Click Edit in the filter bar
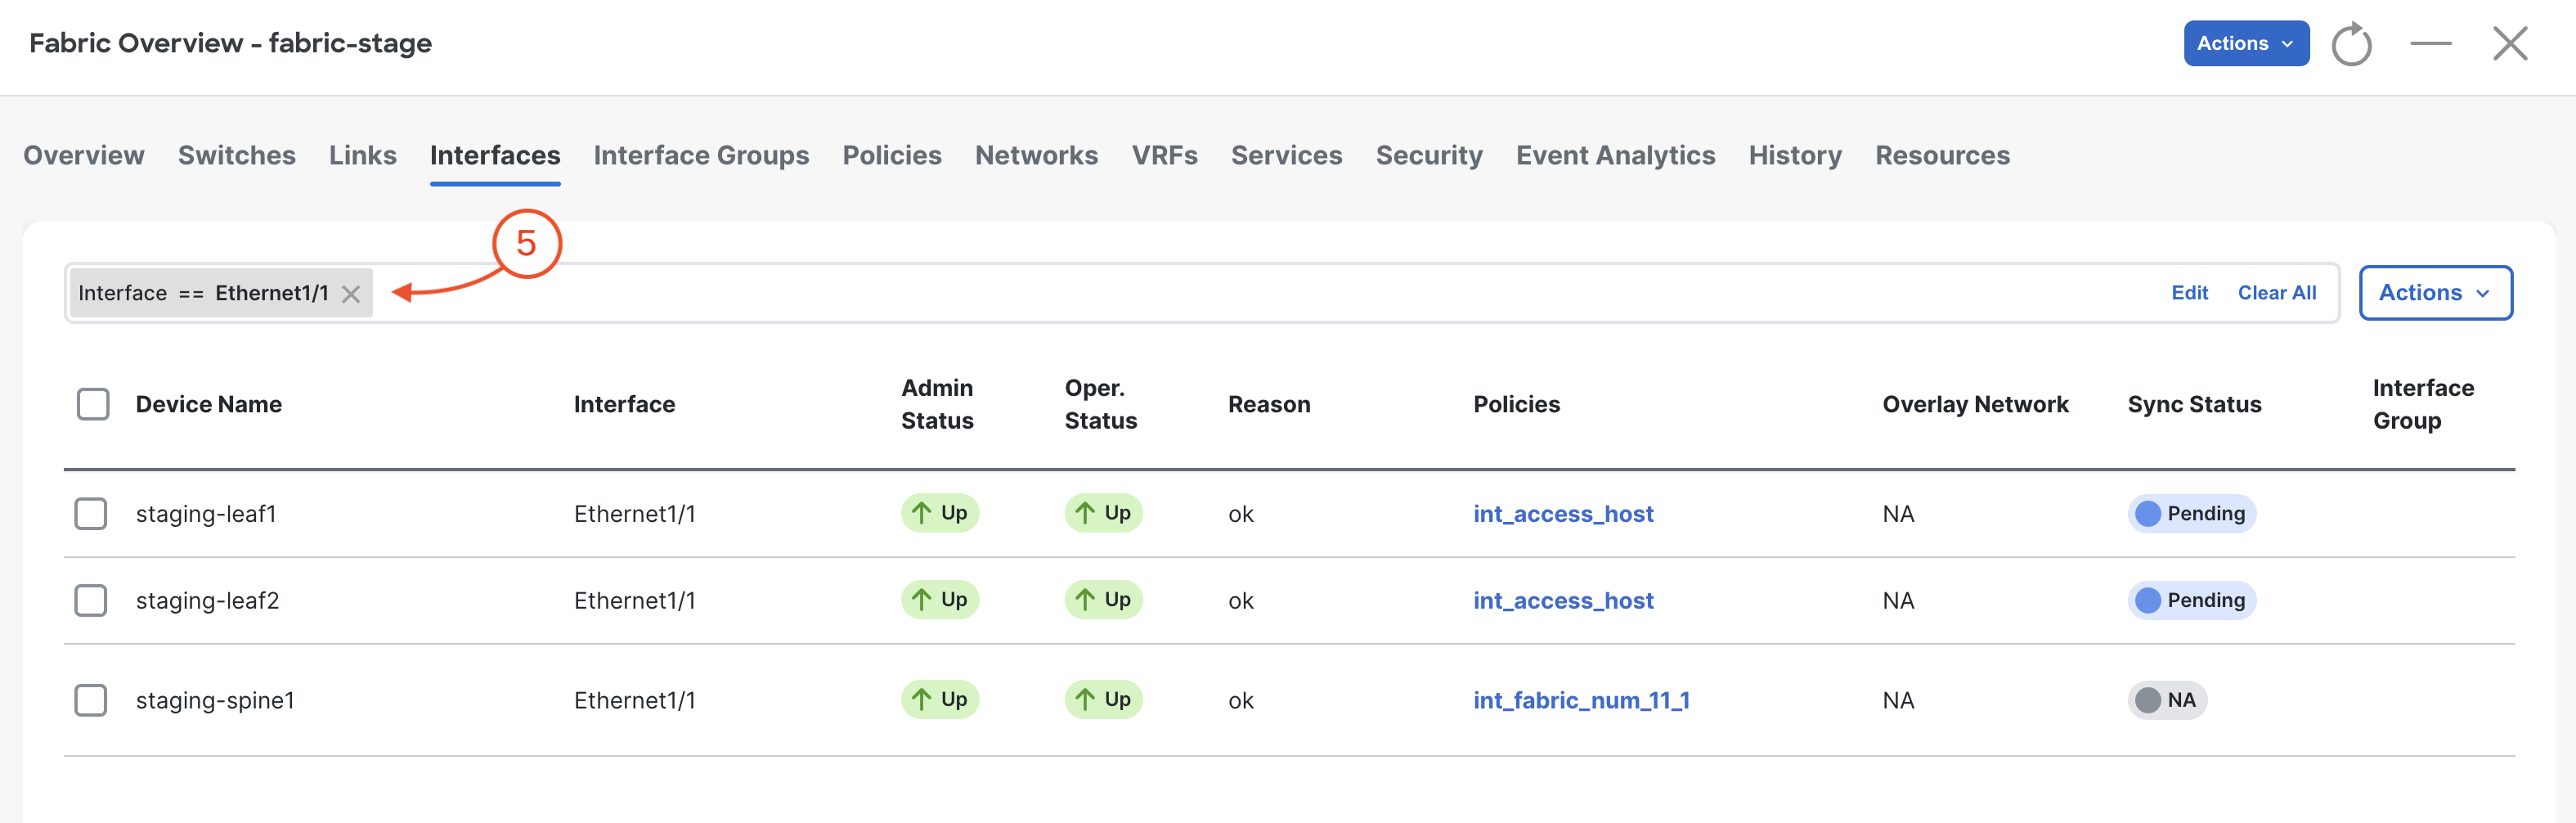The width and height of the screenshot is (2576, 823). coord(2189,293)
